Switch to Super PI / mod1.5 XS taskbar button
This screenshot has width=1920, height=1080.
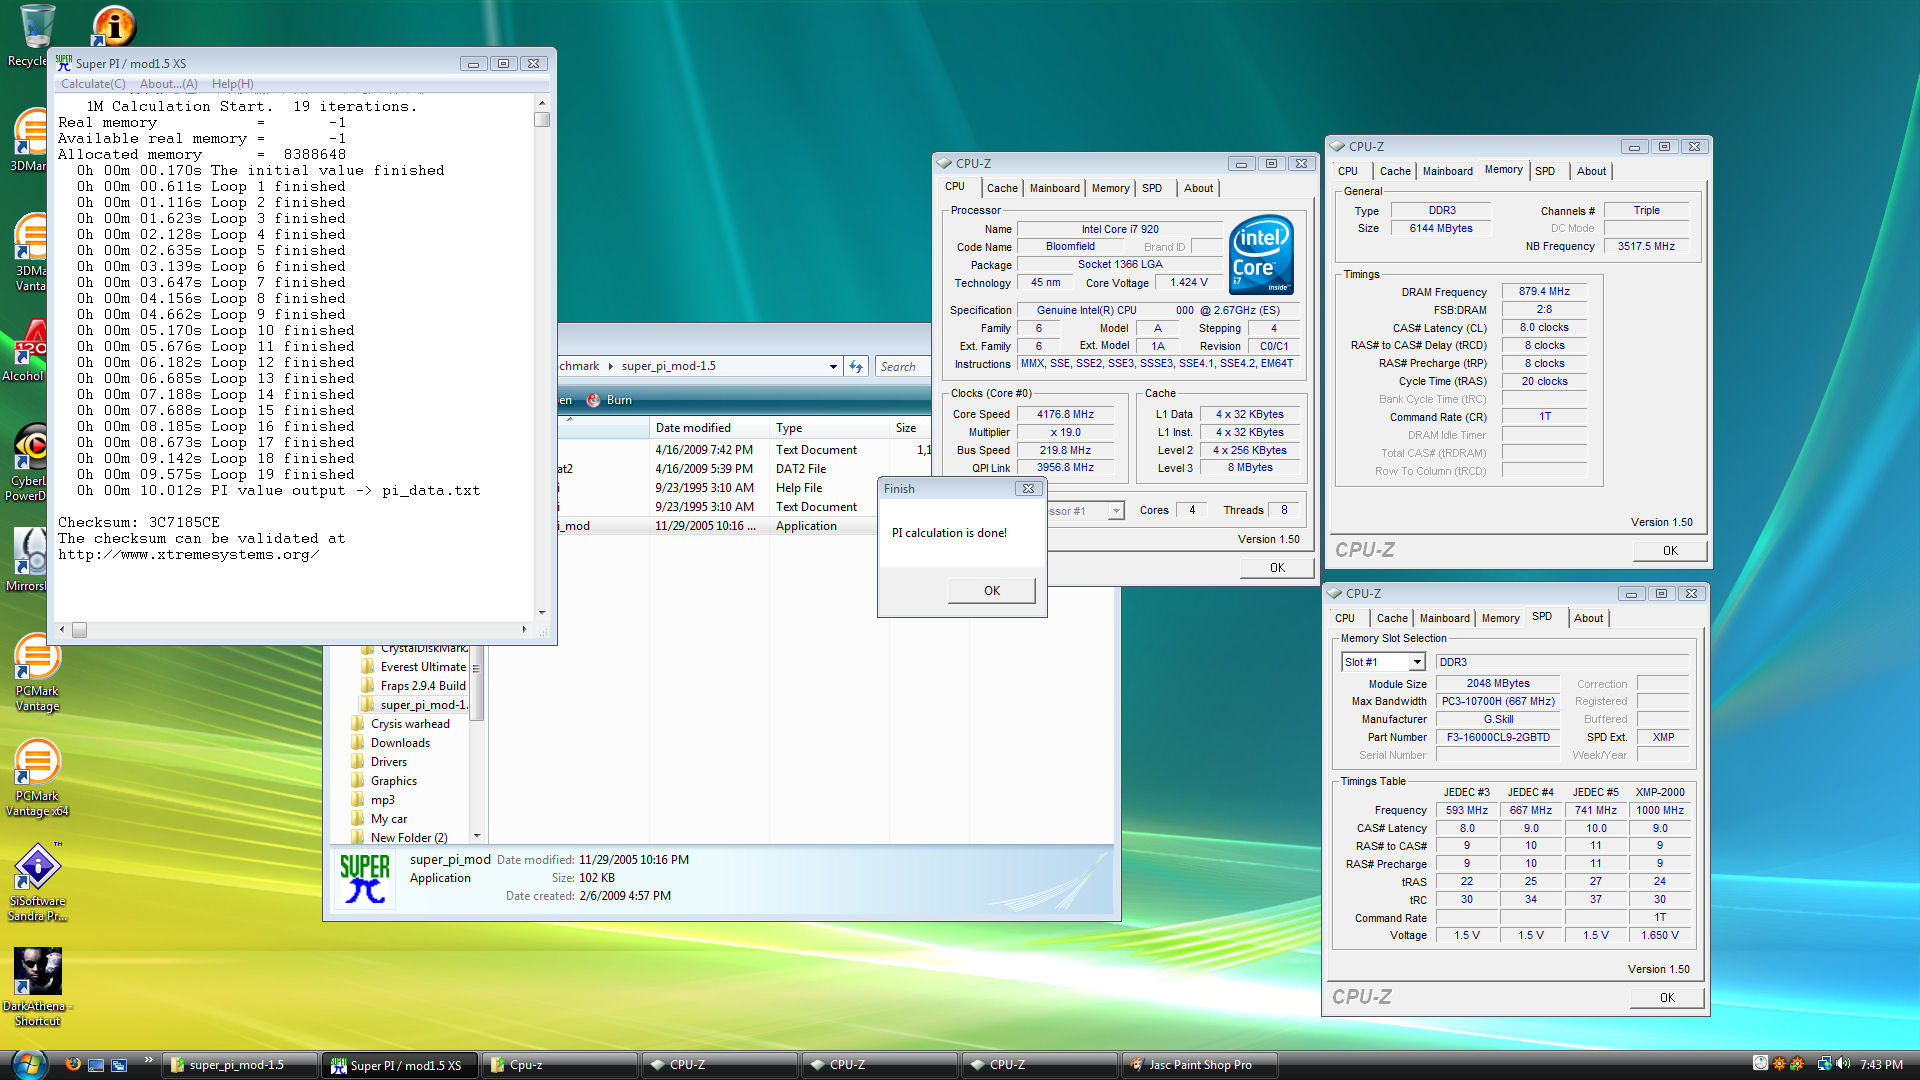[x=401, y=1065]
